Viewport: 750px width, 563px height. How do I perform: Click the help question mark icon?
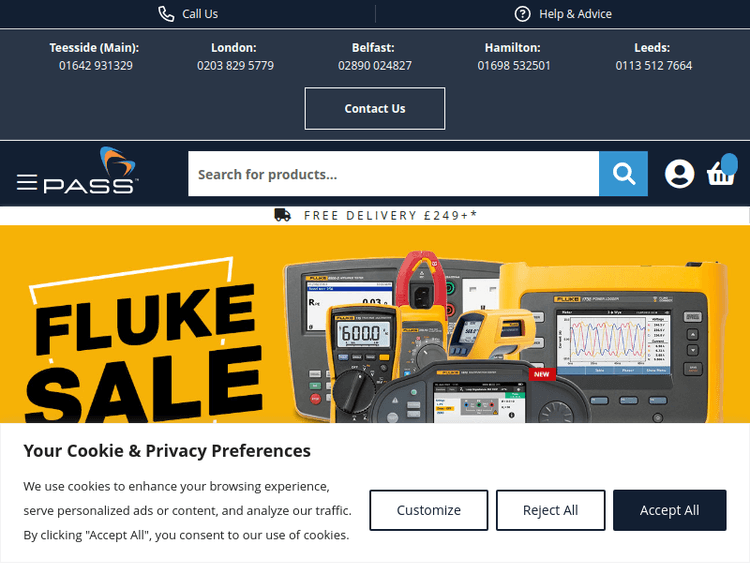pyautogui.click(x=522, y=14)
